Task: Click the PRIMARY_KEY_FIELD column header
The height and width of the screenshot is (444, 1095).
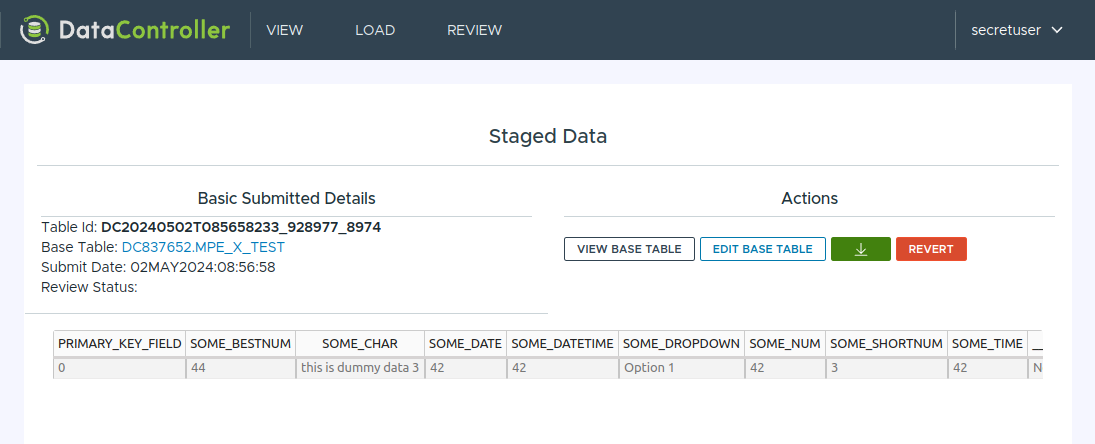Action: tap(120, 344)
